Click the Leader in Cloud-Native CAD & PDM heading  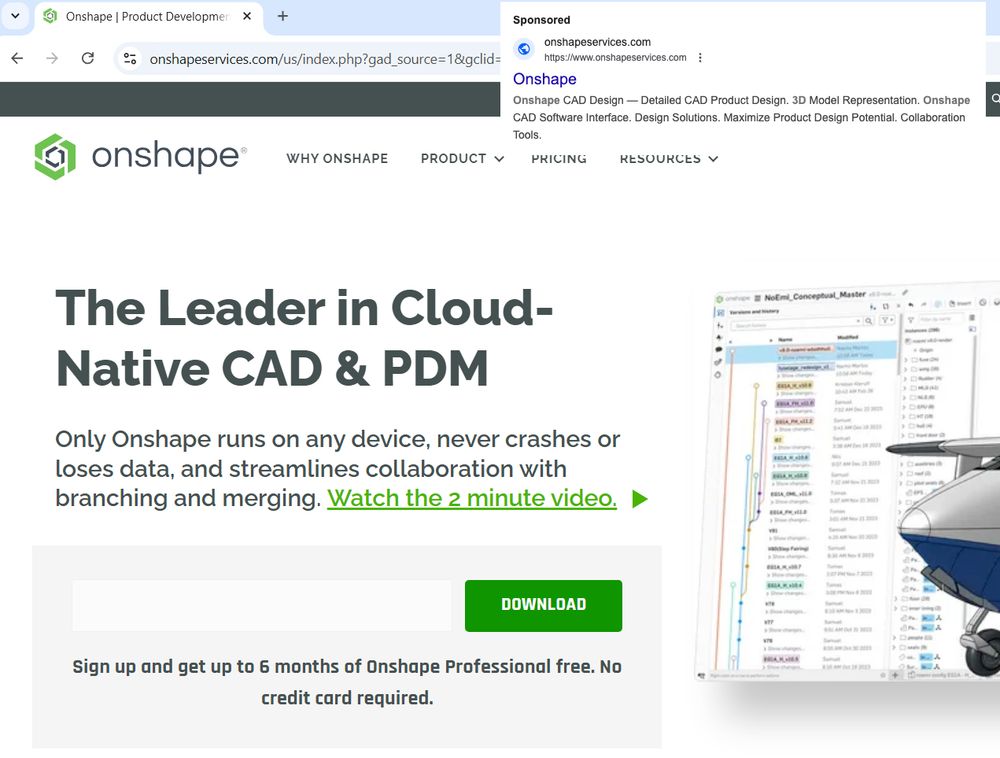pyautogui.click(x=304, y=338)
